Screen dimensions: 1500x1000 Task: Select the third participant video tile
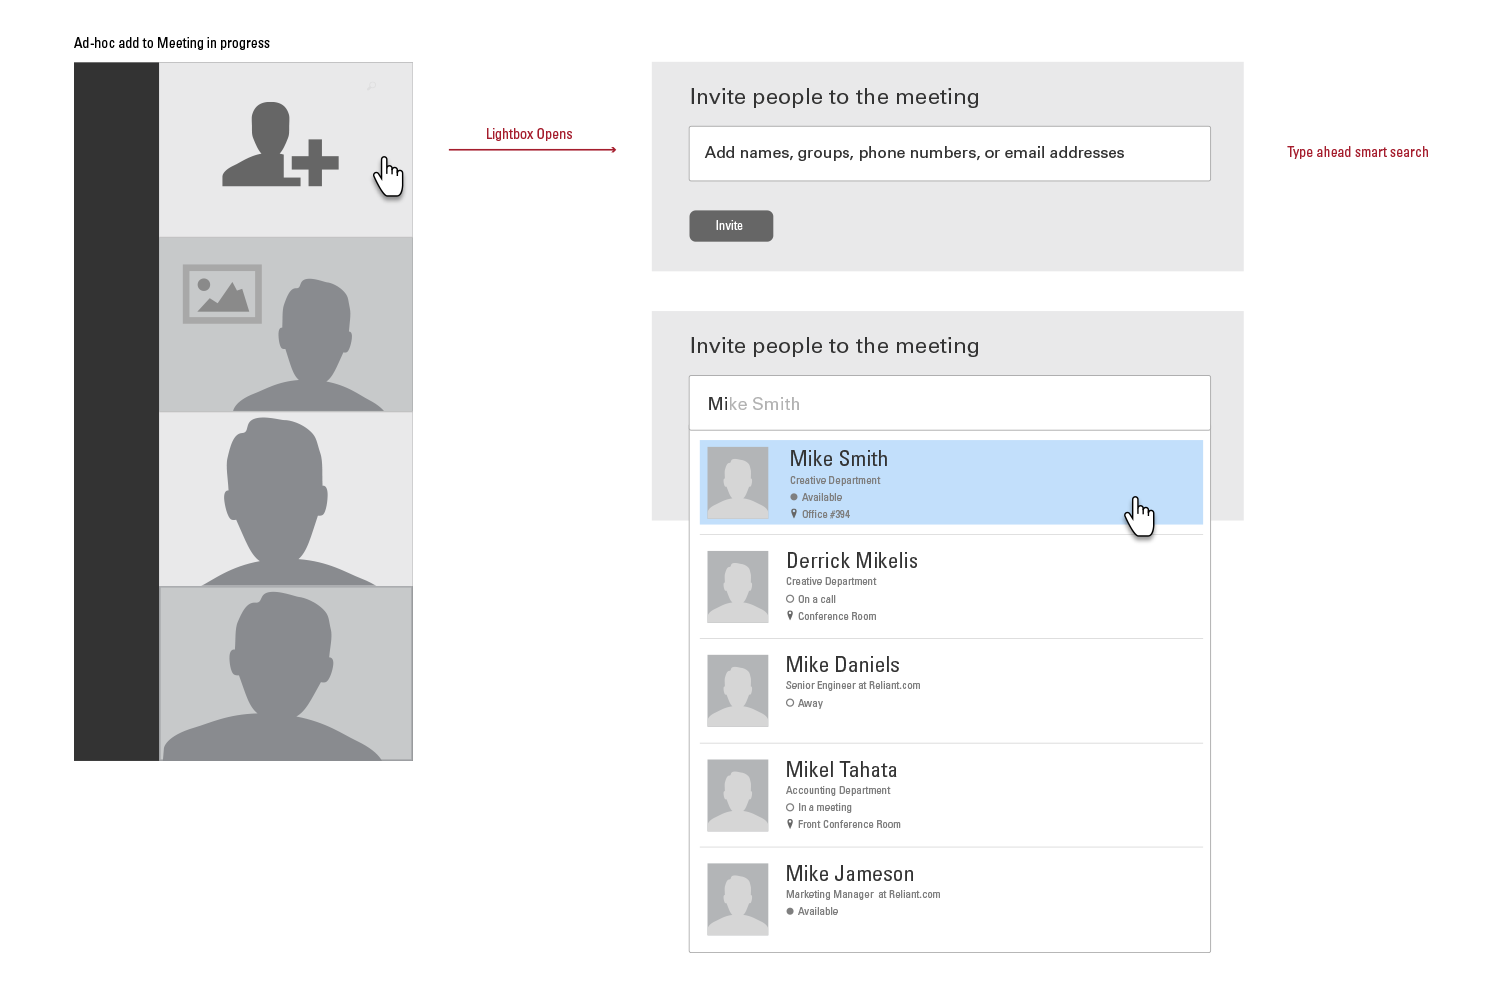click(286, 499)
